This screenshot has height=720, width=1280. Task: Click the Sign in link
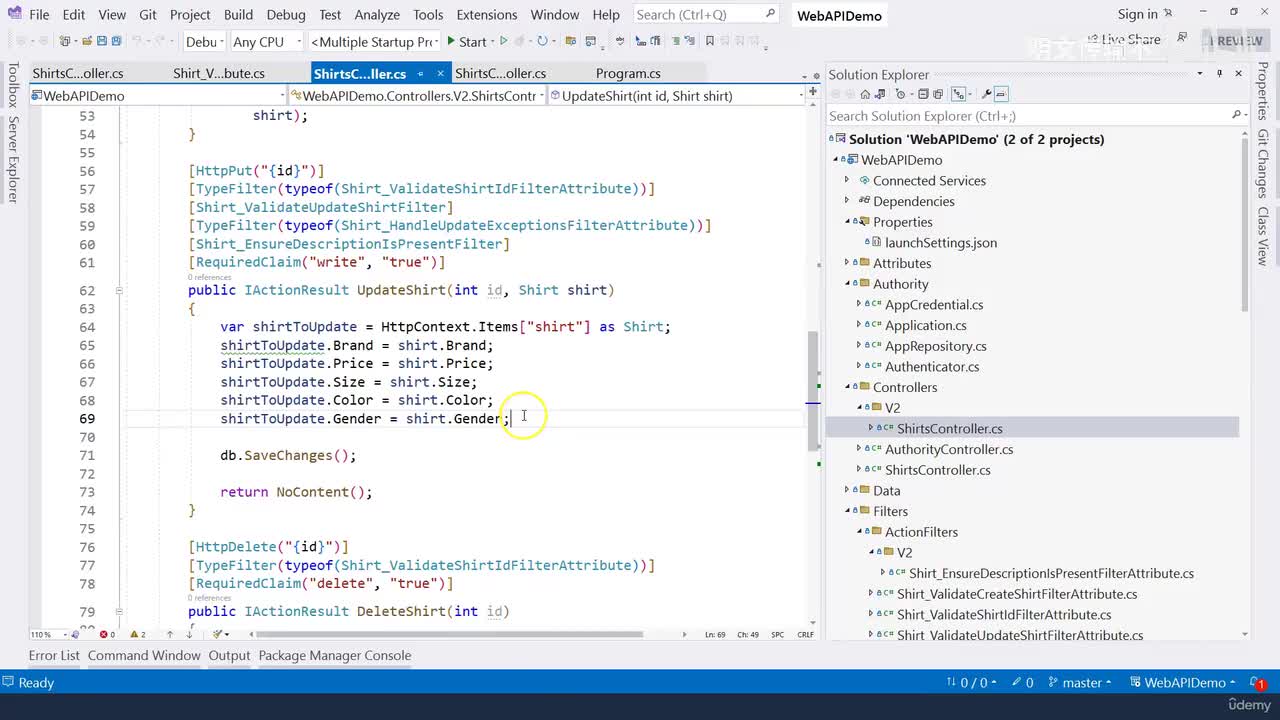coord(1137,14)
